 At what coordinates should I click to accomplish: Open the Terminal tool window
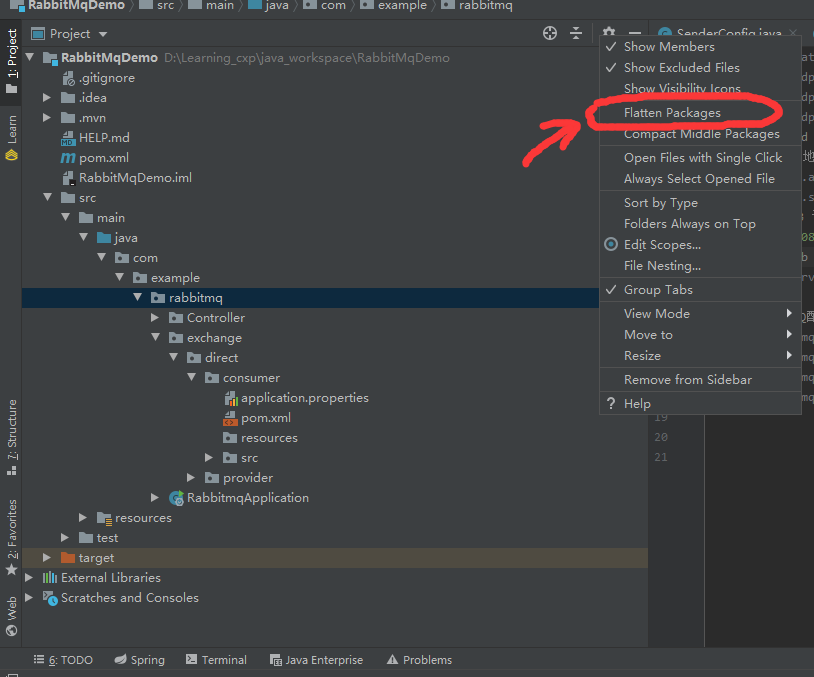216,660
